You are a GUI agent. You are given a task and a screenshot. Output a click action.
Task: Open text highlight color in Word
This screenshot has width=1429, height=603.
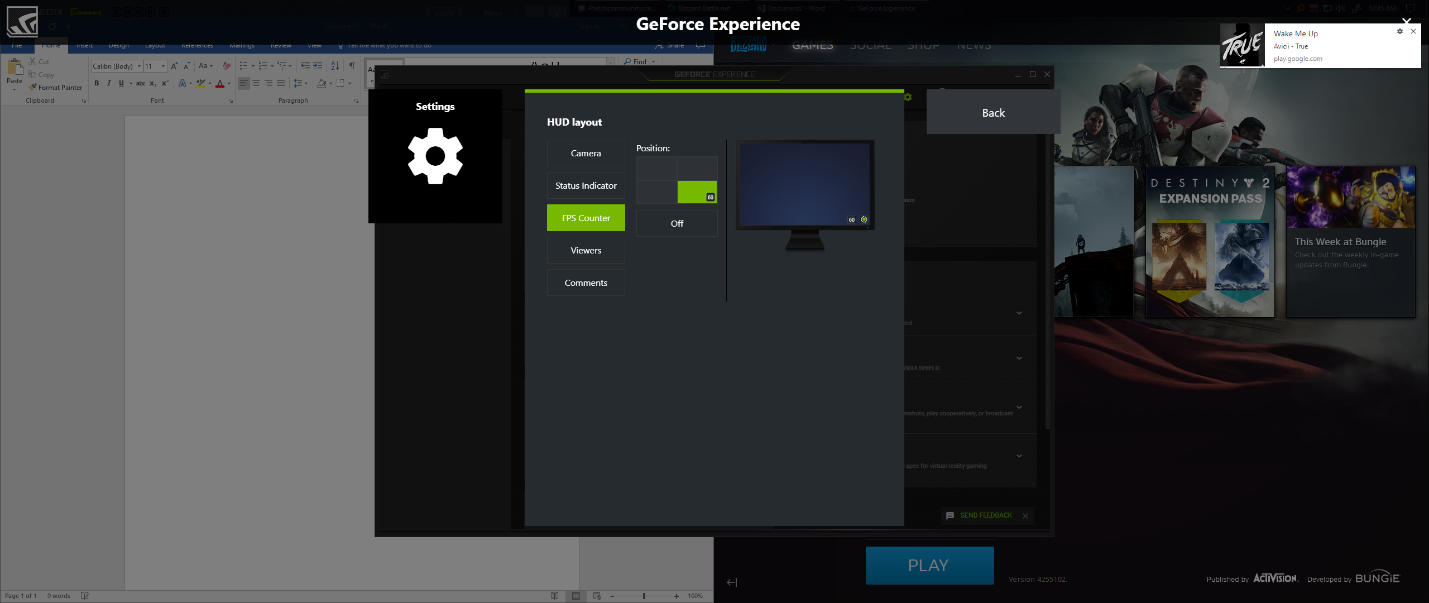tap(201, 83)
